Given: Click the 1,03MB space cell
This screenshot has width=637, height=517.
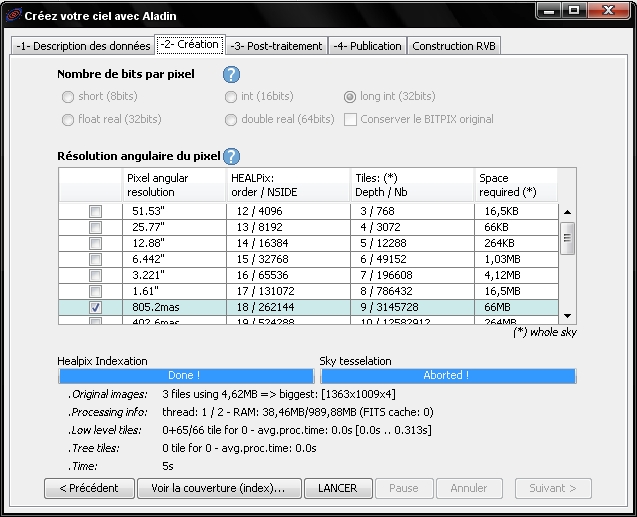Looking at the screenshot, I should click(516, 259).
